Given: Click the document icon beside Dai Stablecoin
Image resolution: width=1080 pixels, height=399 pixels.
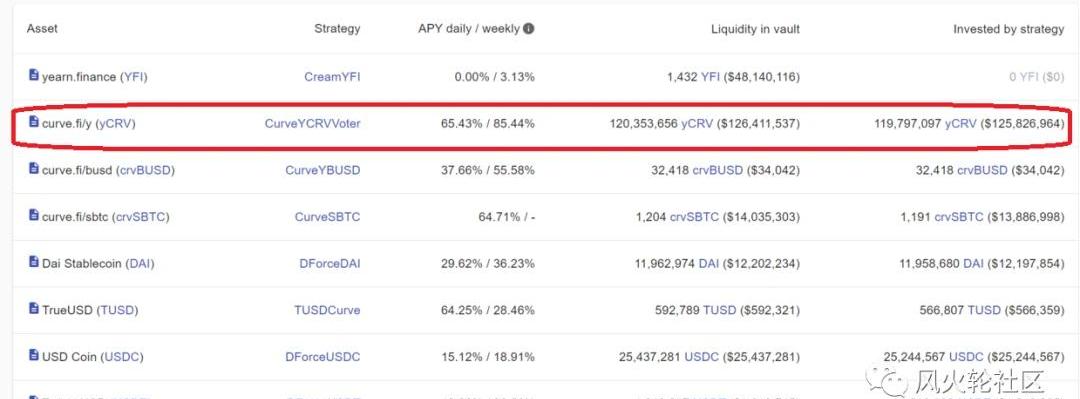Looking at the screenshot, I should click(x=33, y=262).
